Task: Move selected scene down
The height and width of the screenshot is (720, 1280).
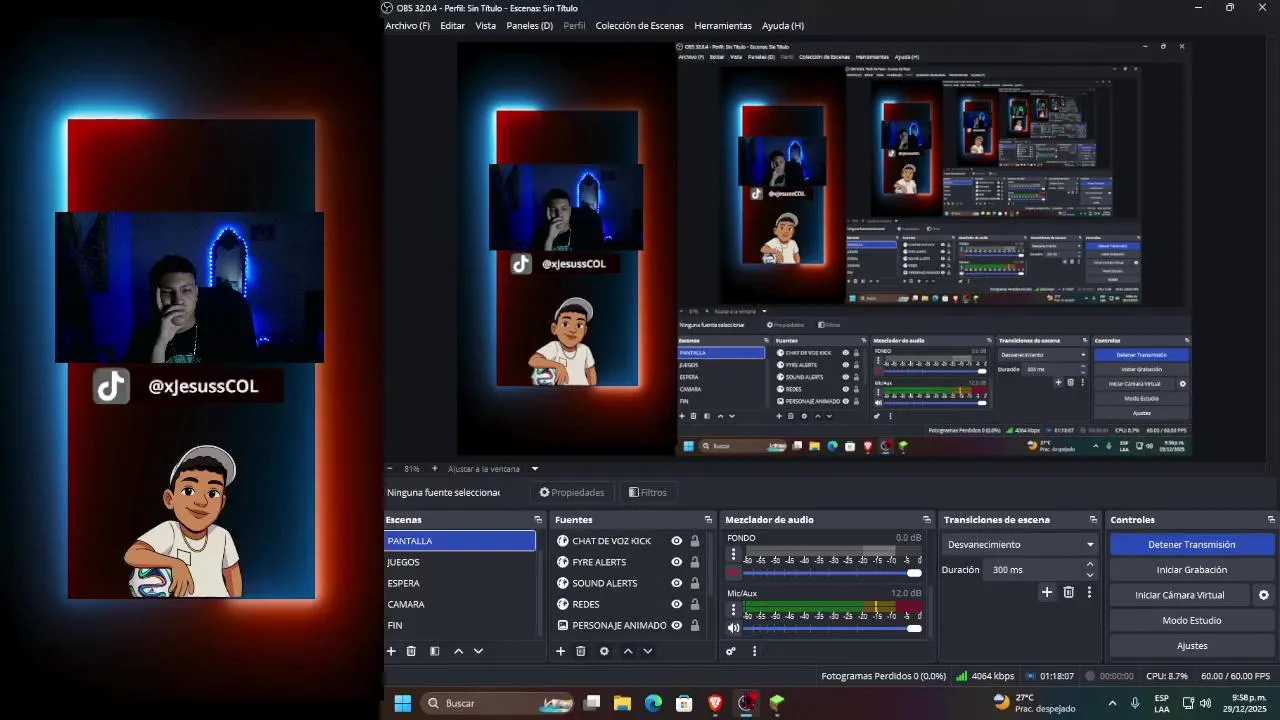Action: (478, 651)
